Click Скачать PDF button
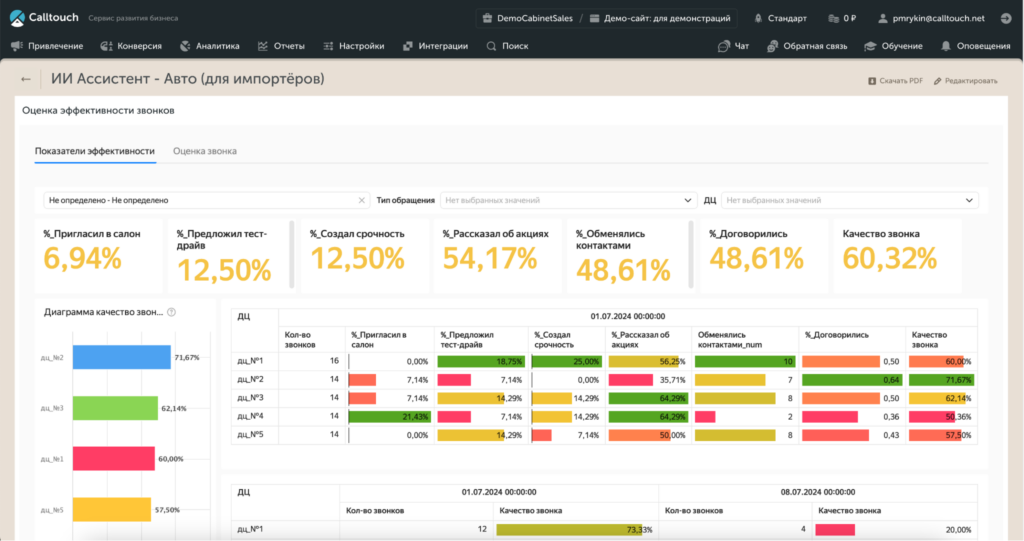1024x541 pixels. [x=894, y=80]
